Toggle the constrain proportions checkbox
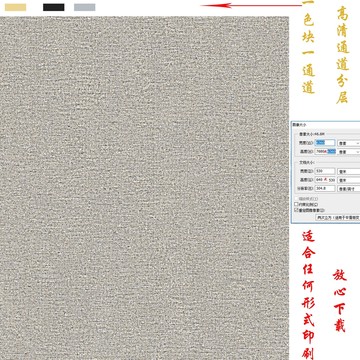This screenshot has width=360, height=360. (x=296, y=204)
